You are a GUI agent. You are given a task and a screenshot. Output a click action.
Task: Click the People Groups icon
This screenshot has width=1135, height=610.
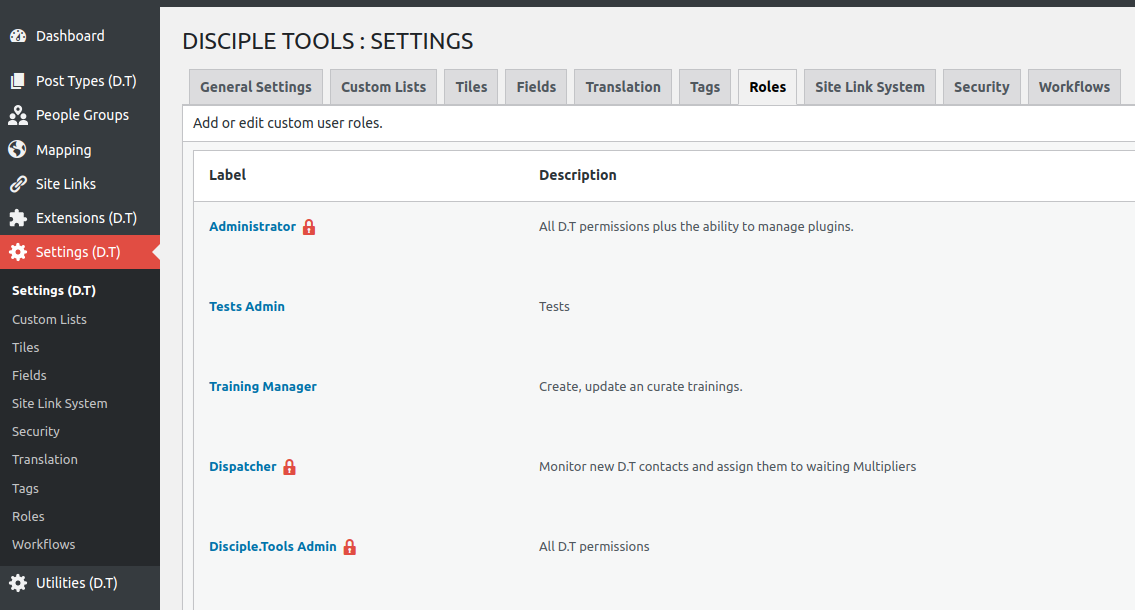[18, 116]
